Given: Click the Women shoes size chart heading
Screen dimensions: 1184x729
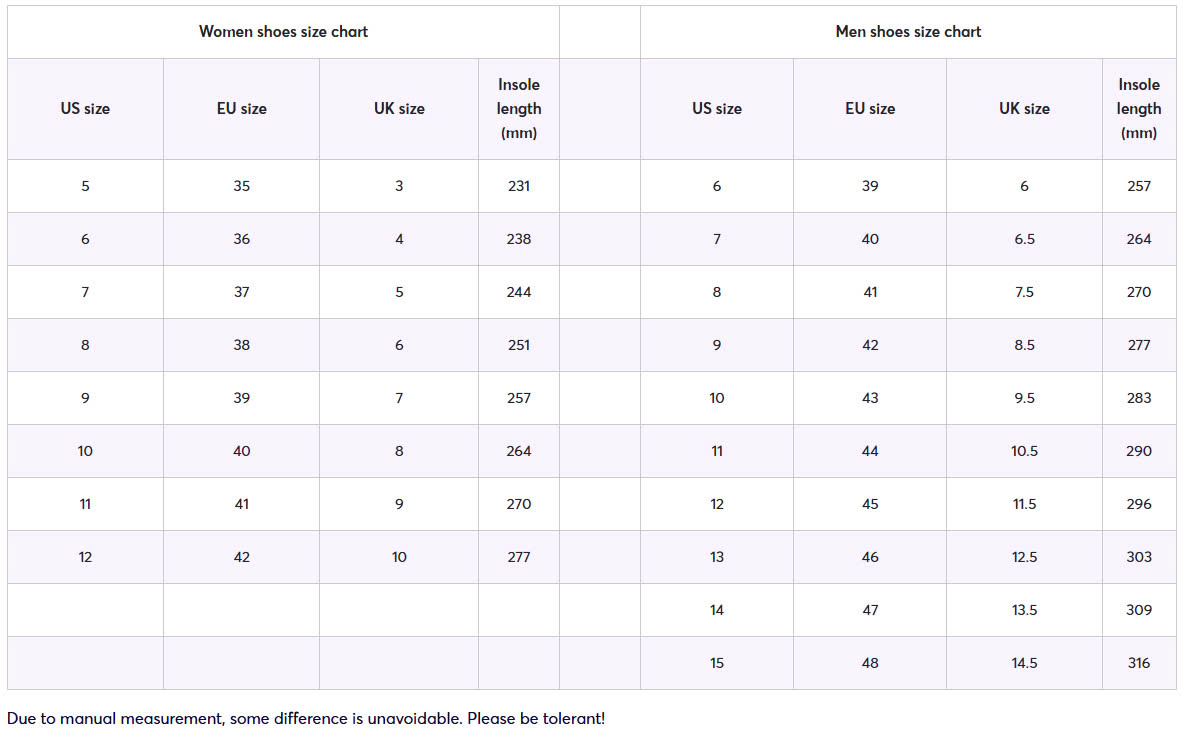Looking at the screenshot, I should tap(283, 32).
